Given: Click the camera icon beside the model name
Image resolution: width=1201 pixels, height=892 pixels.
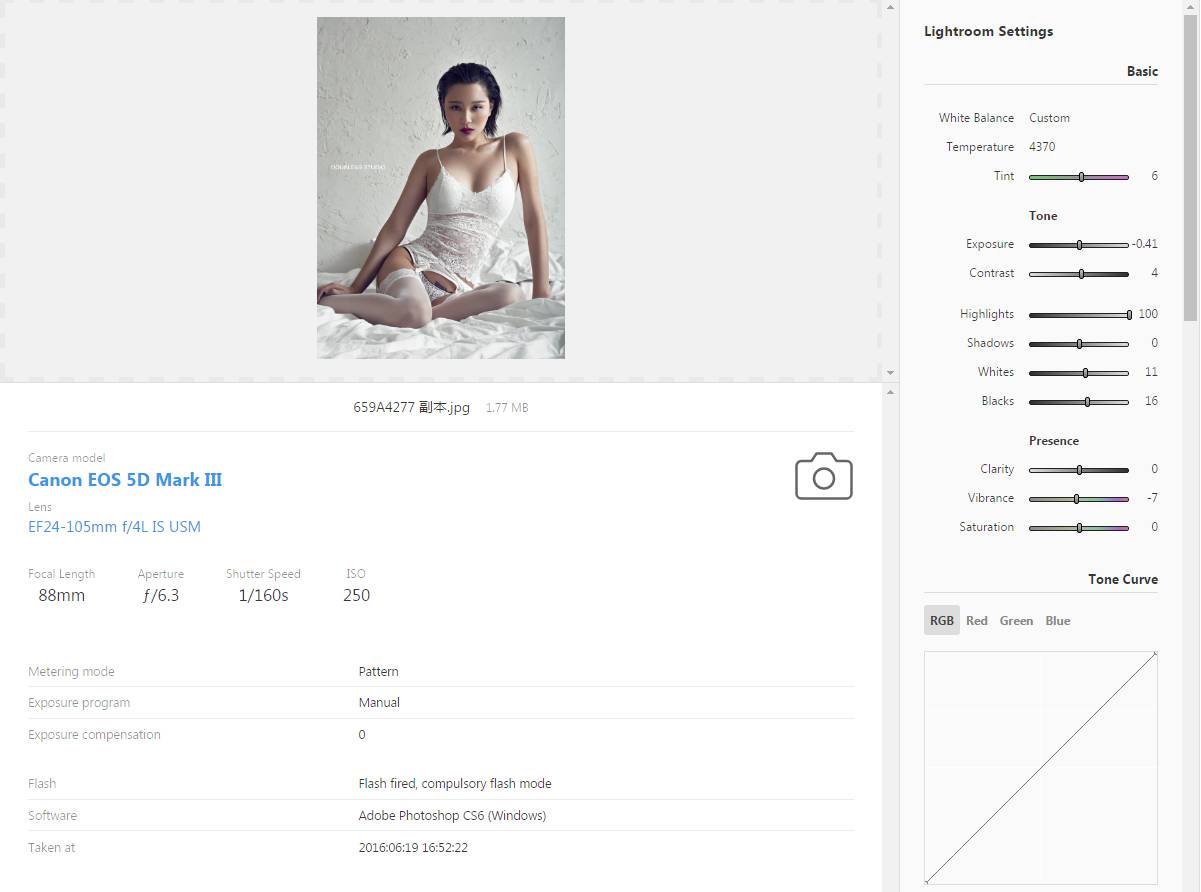Looking at the screenshot, I should [824, 476].
